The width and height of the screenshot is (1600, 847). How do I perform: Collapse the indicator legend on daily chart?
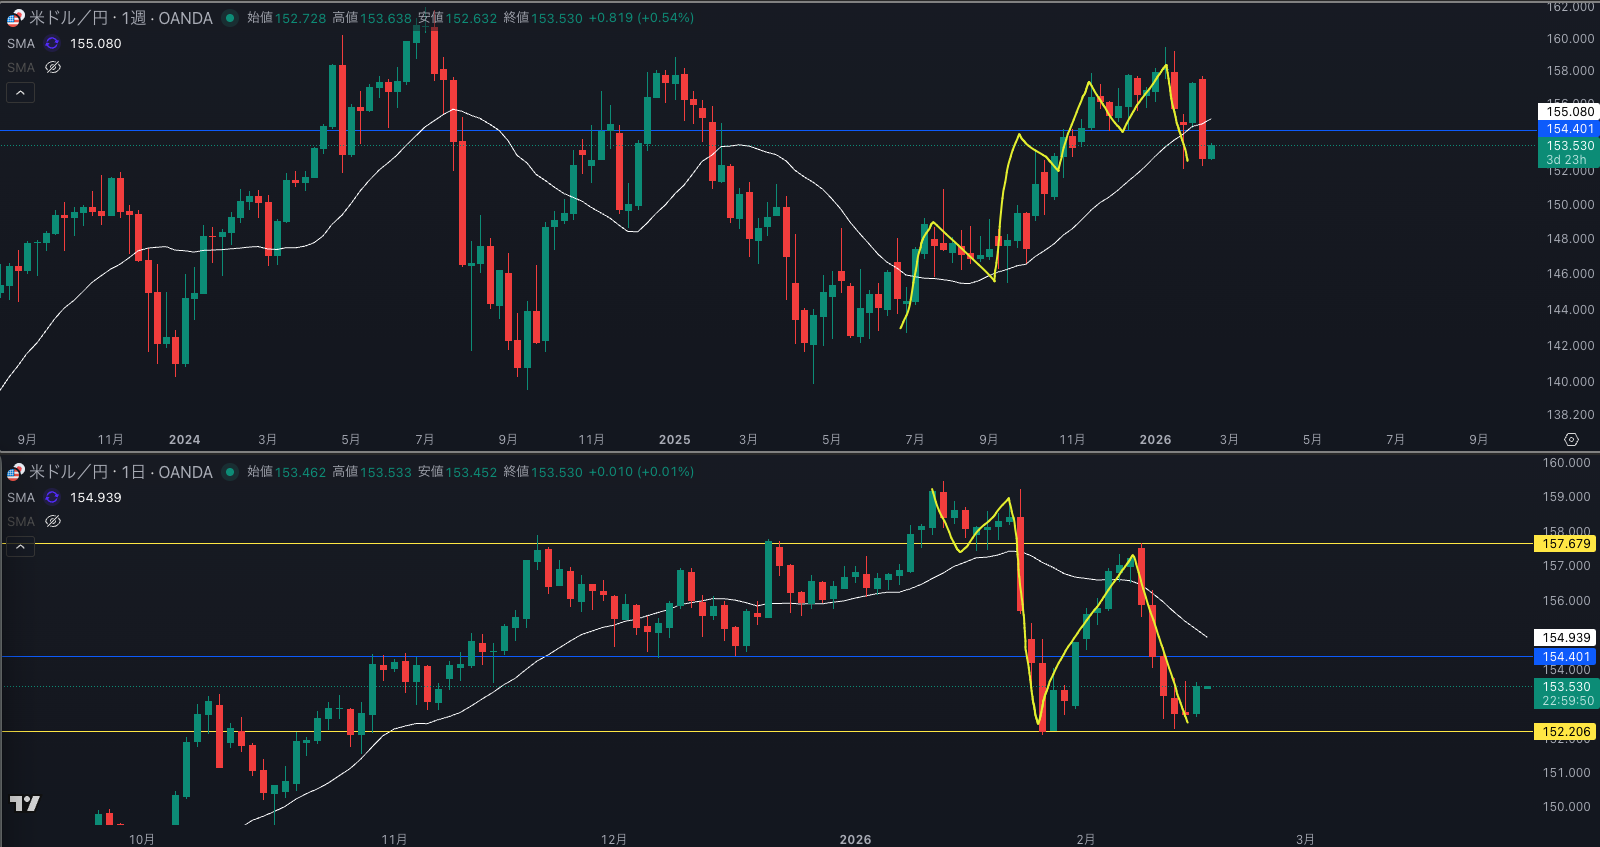pyautogui.click(x=21, y=547)
